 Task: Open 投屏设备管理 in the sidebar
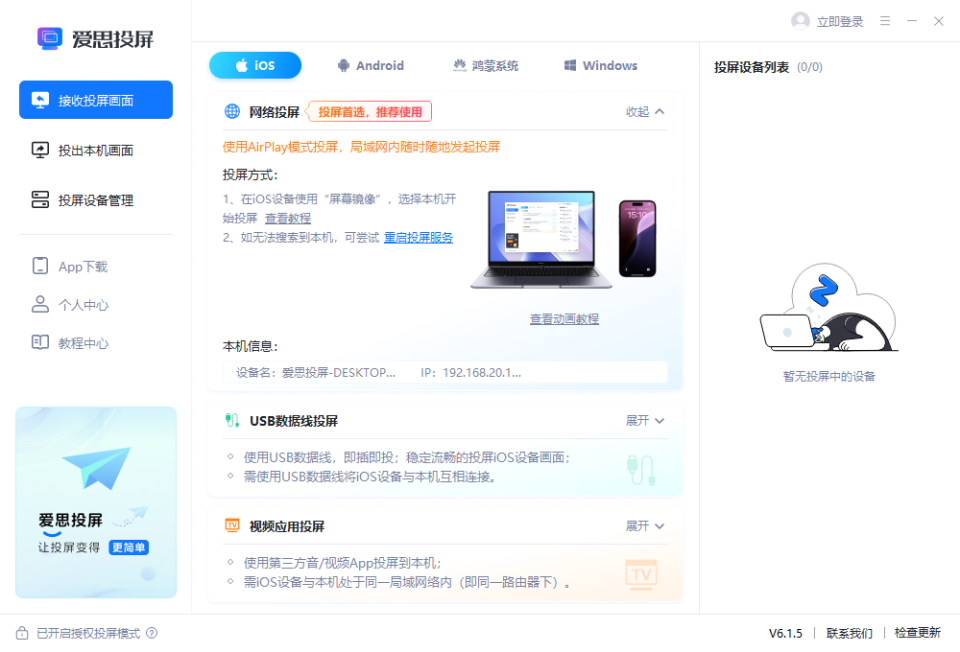tap(96, 200)
